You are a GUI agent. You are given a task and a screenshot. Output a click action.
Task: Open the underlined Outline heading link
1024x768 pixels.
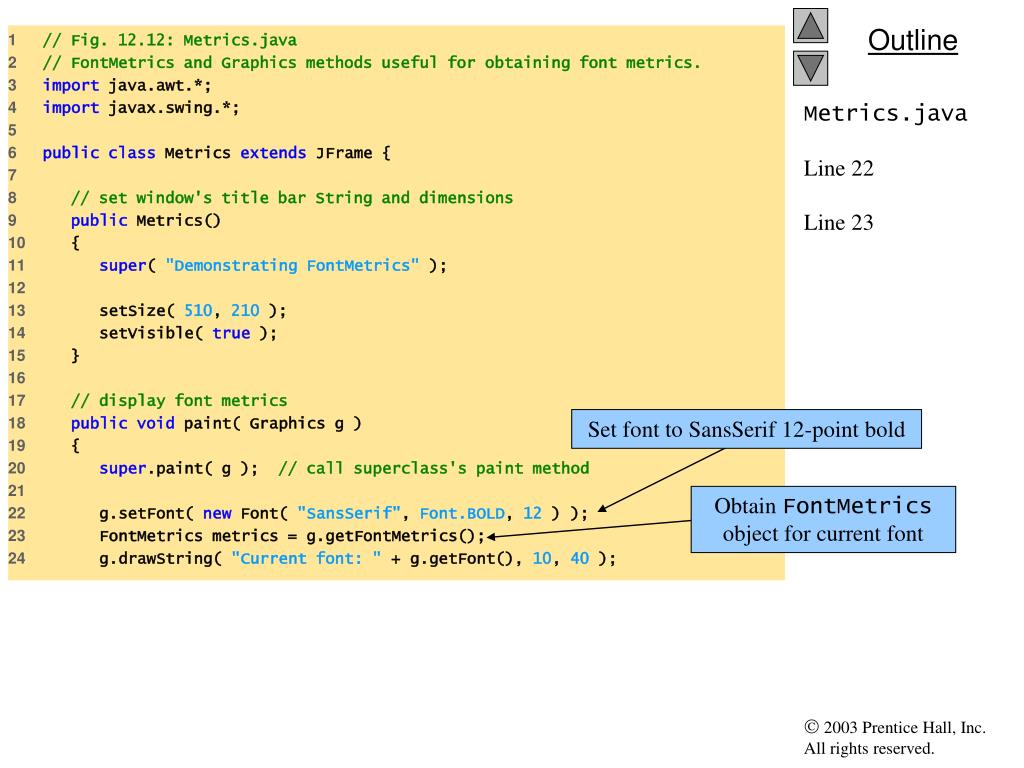coord(912,41)
